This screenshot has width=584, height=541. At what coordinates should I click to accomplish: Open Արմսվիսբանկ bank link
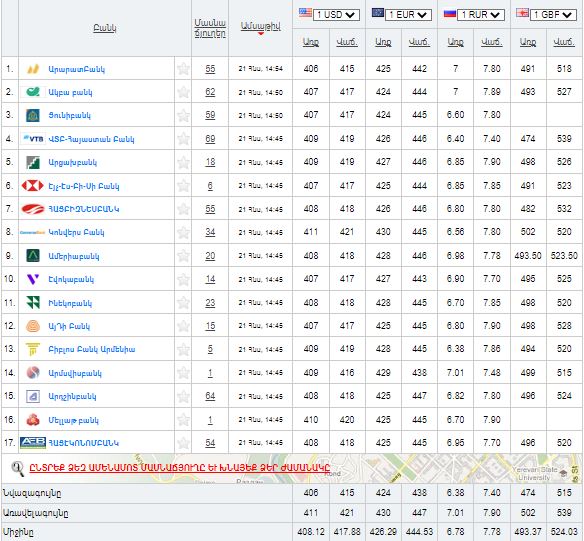point(75,373)
